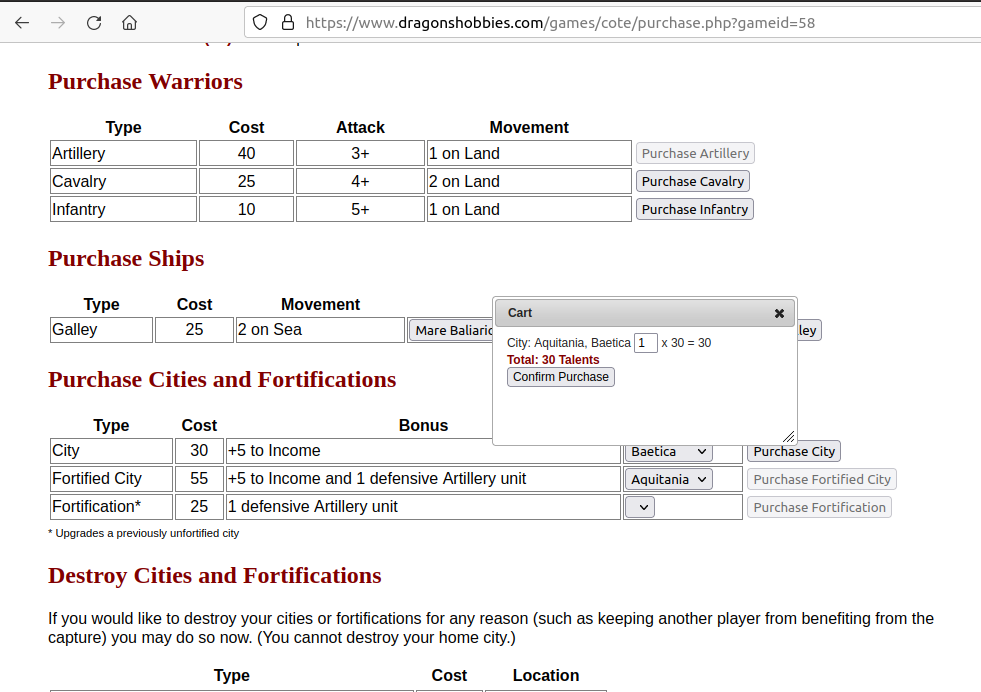Viewport: 981px width, 692px height.
Task: Go back using browser back arrow
Action: (x=22, y=23)
